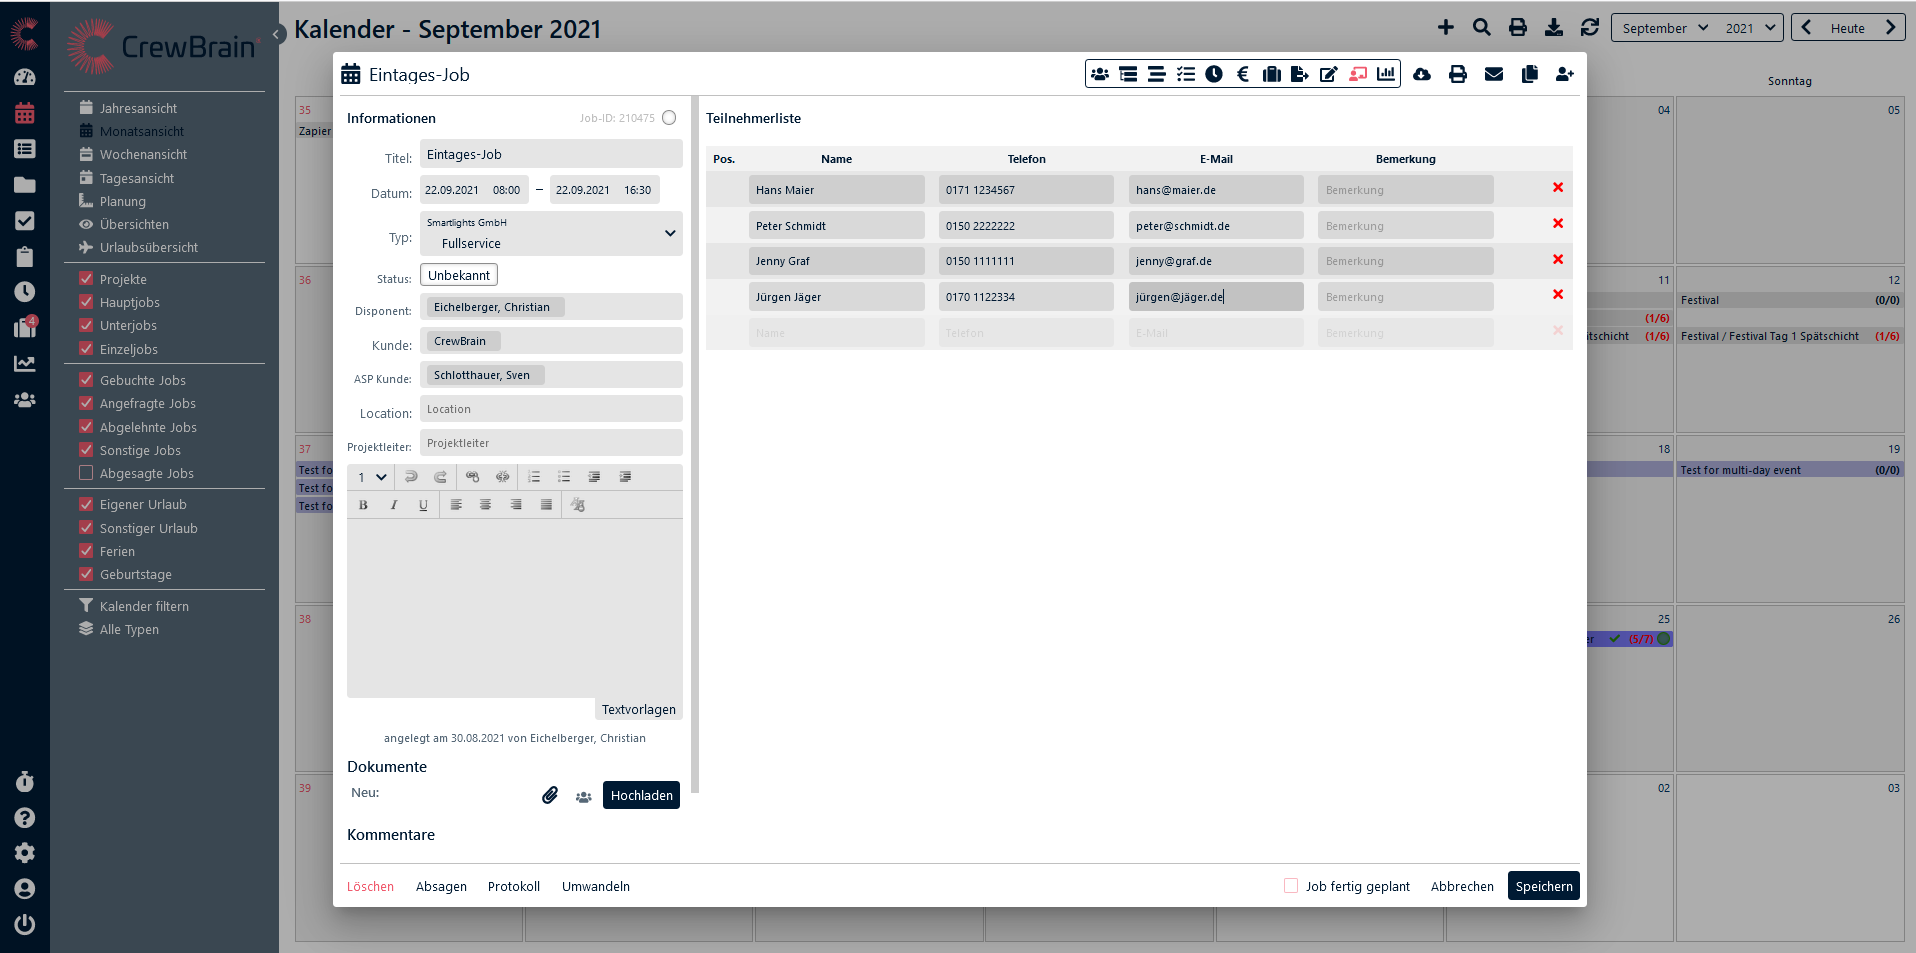This screenshot has width=1916, height=953.
Task: Uncheck the Geburtstage filter checkbox
Action: 86,574
